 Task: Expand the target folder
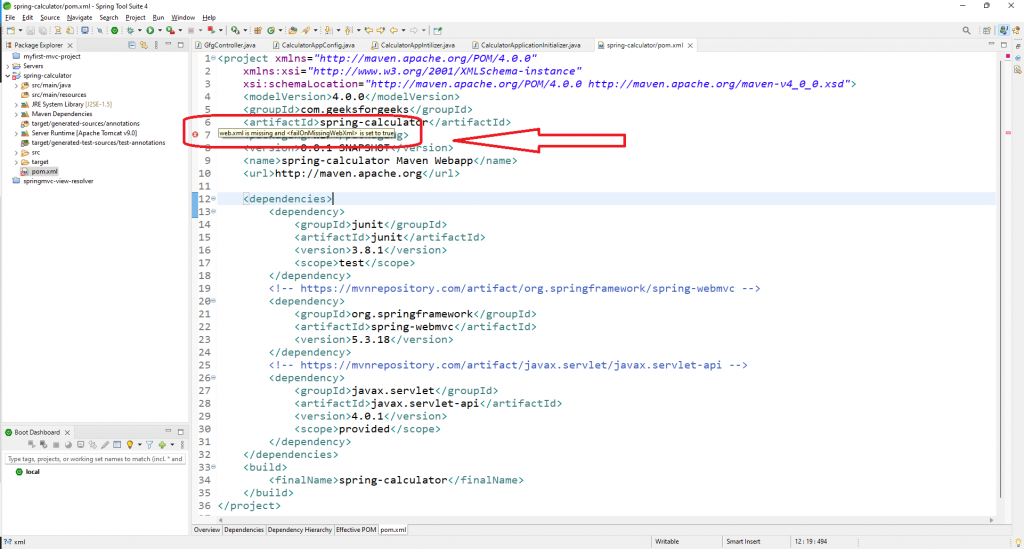click(x=16, y=162)
